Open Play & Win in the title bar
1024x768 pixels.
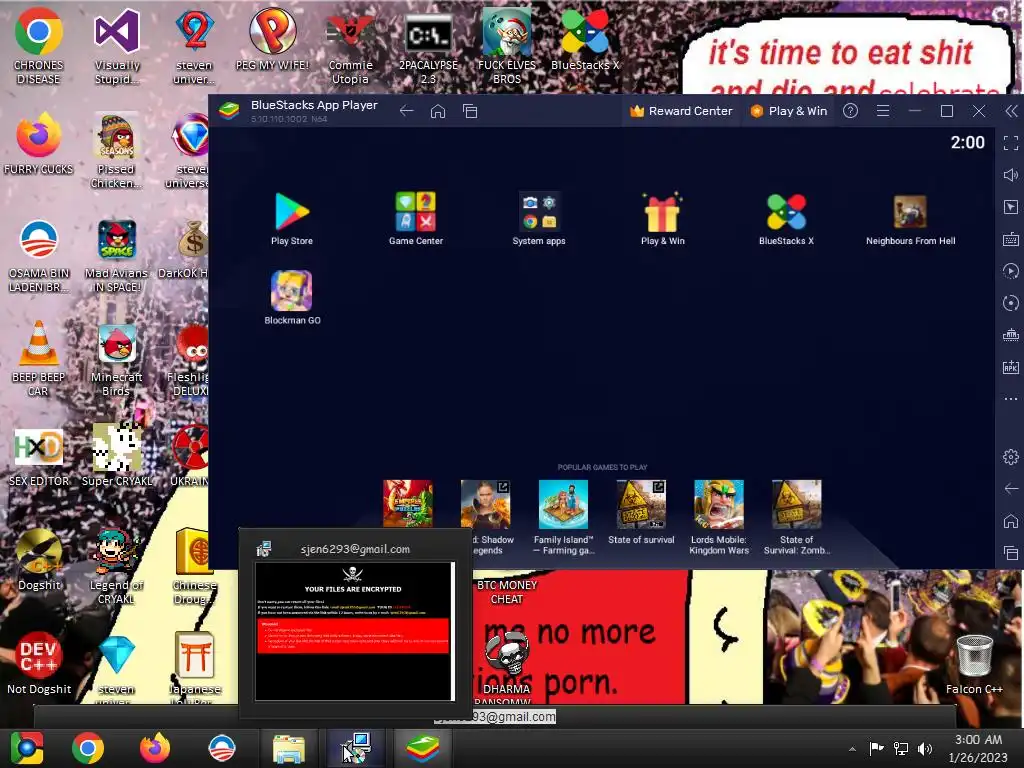pyautogui.click(x=788, y=111)
